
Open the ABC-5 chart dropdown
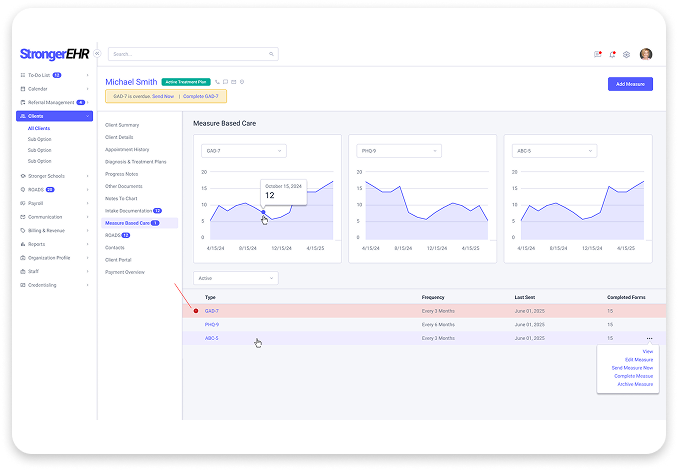pyautogui.click(x=553, y=151)
